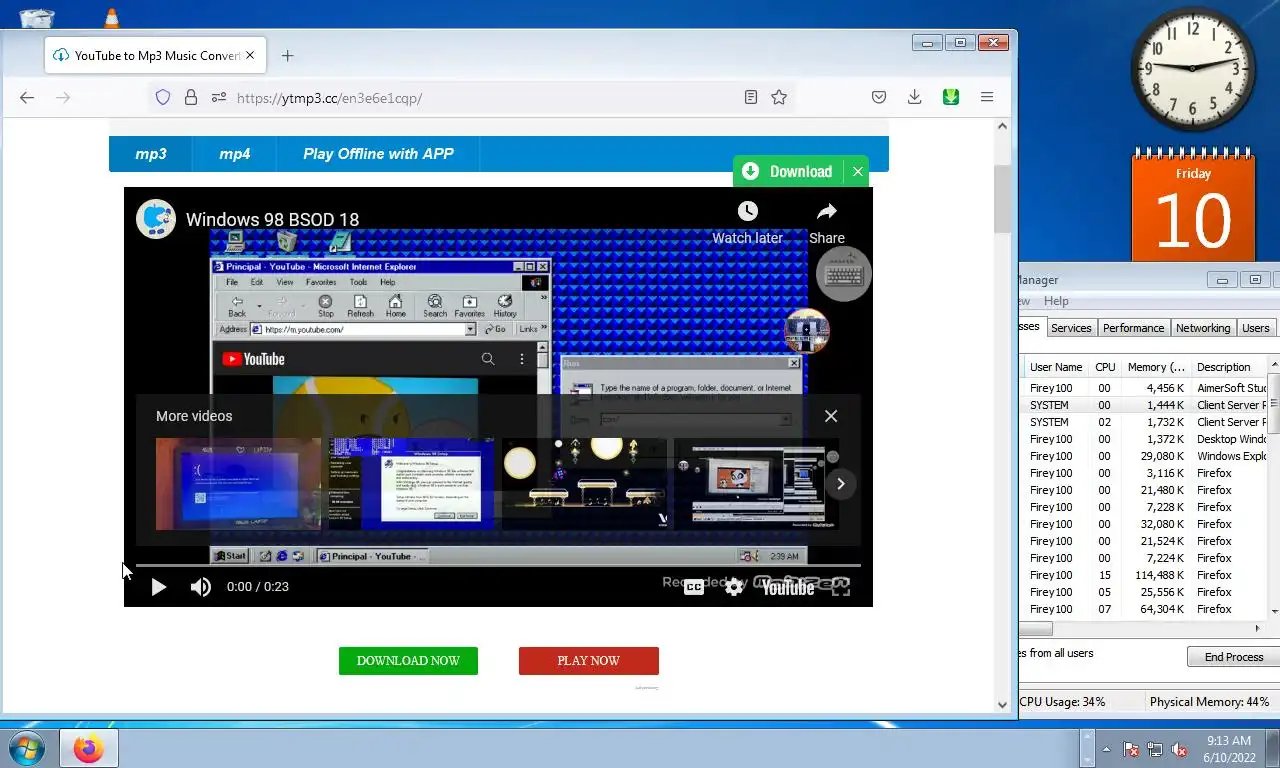Click Firefox taskbar button
This screenshot has width=1280, height=768.
89,748
